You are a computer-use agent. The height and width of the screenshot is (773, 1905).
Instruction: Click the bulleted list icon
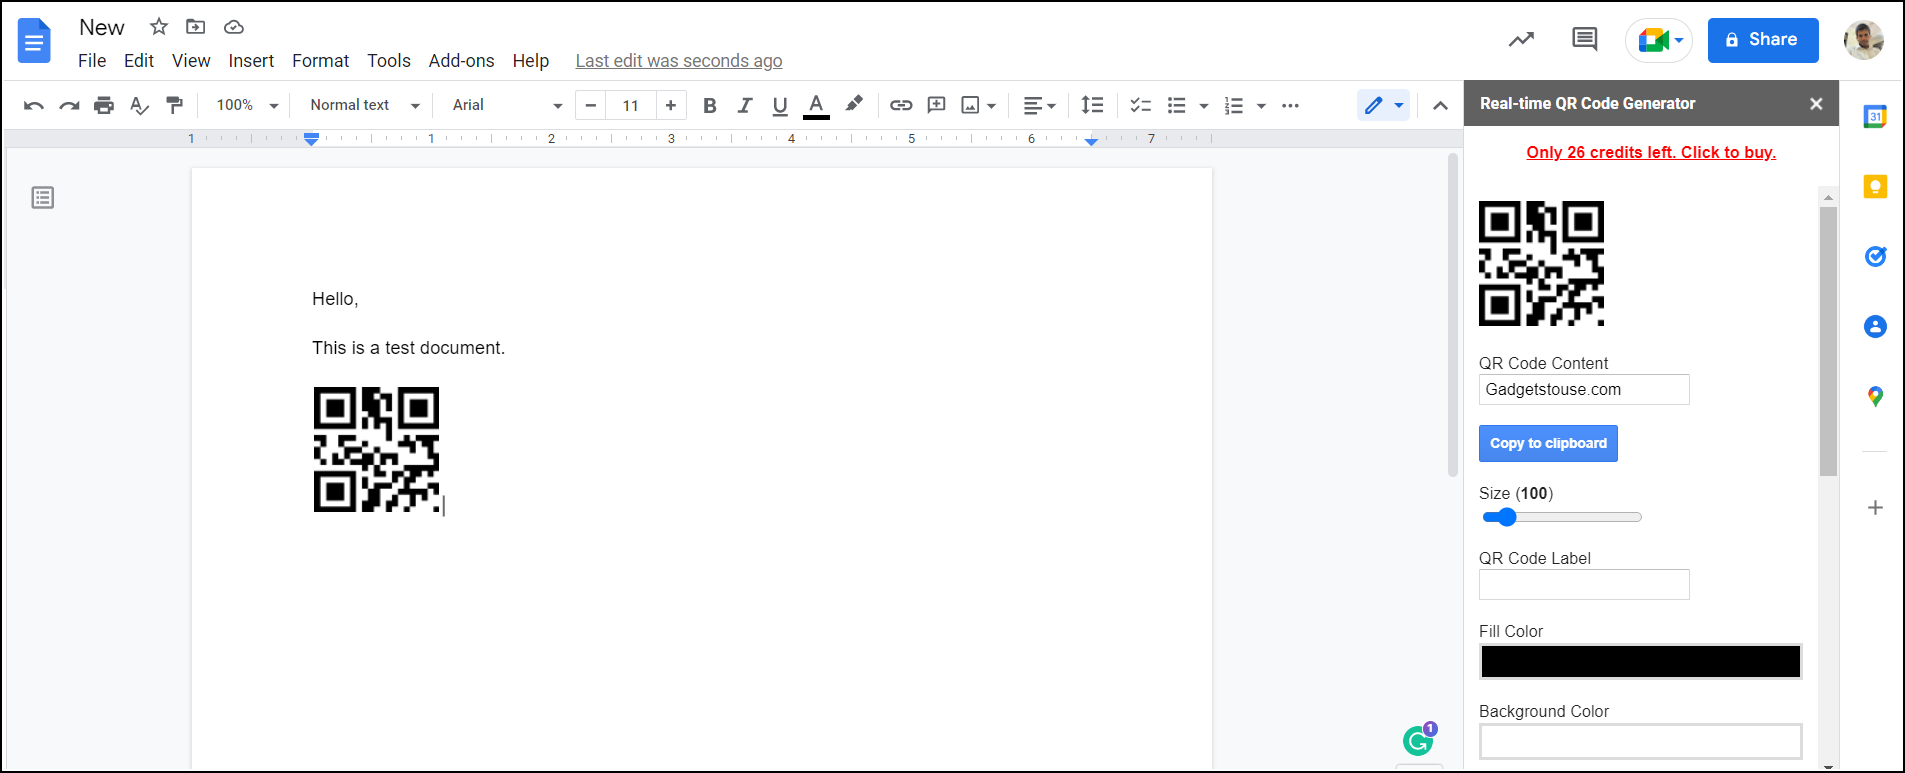coord(1177,105)
